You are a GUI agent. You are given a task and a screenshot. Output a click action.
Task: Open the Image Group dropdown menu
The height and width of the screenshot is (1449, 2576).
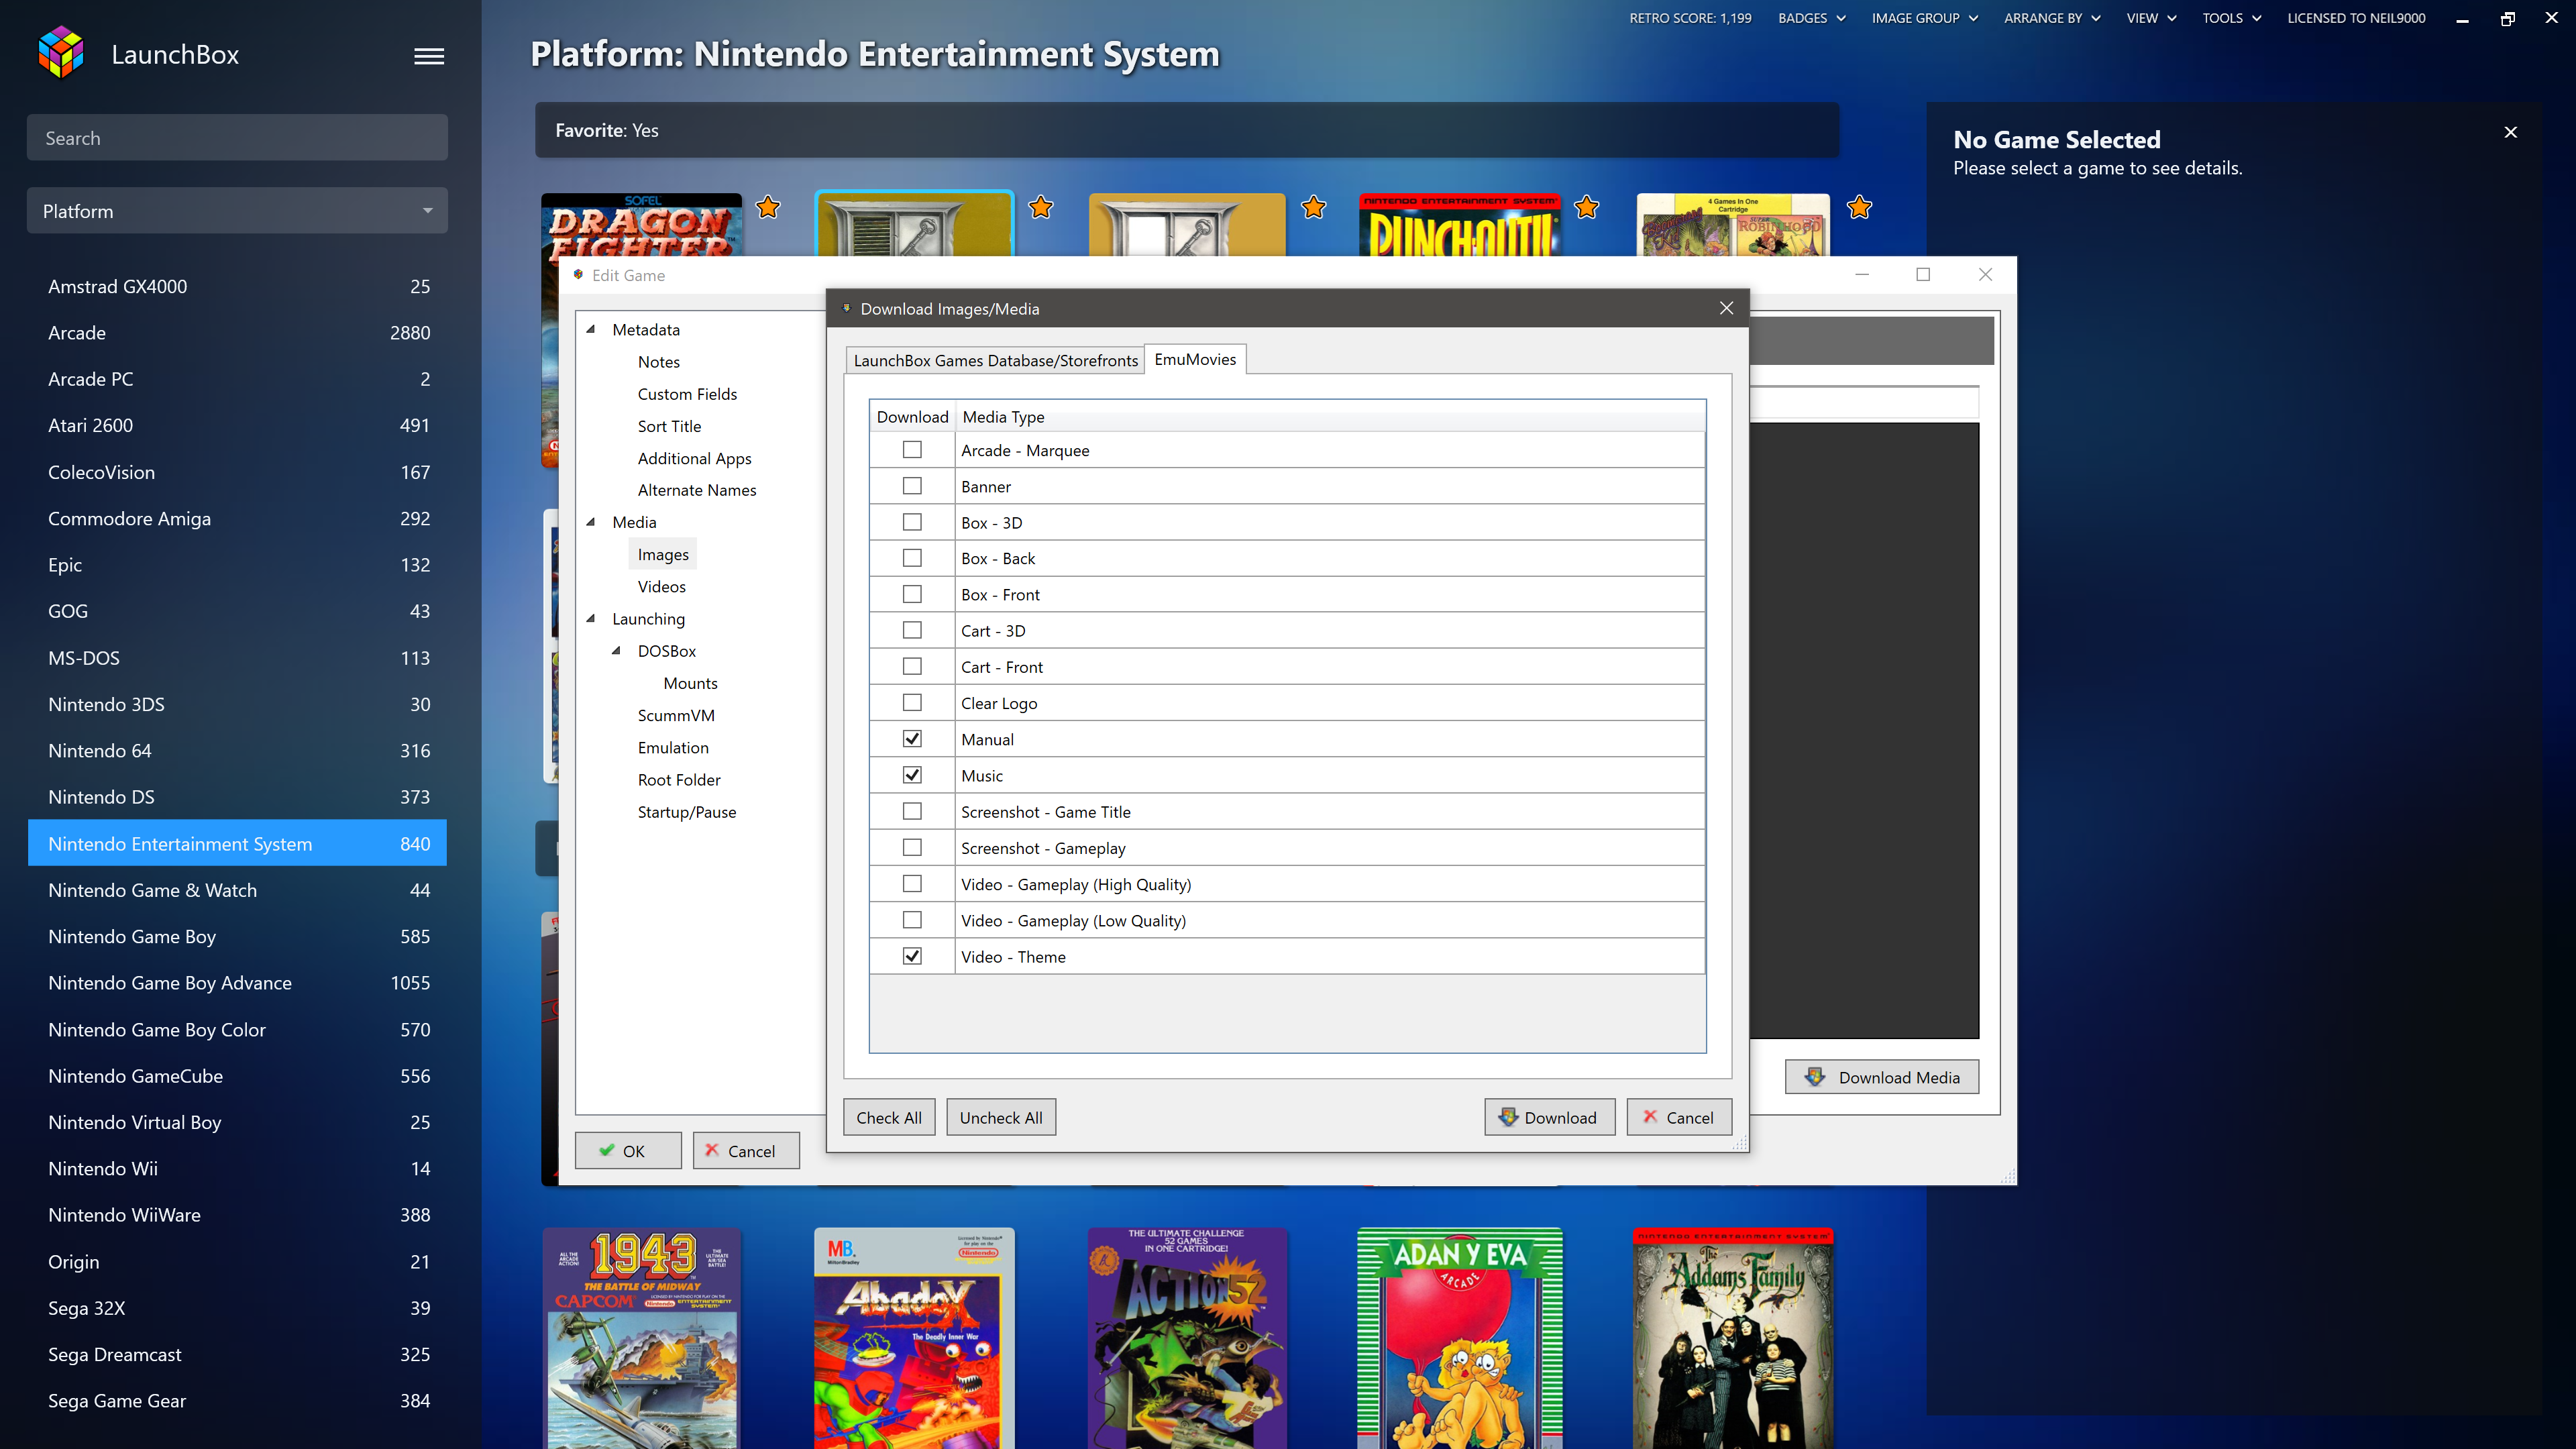(x=1924, y=18)
